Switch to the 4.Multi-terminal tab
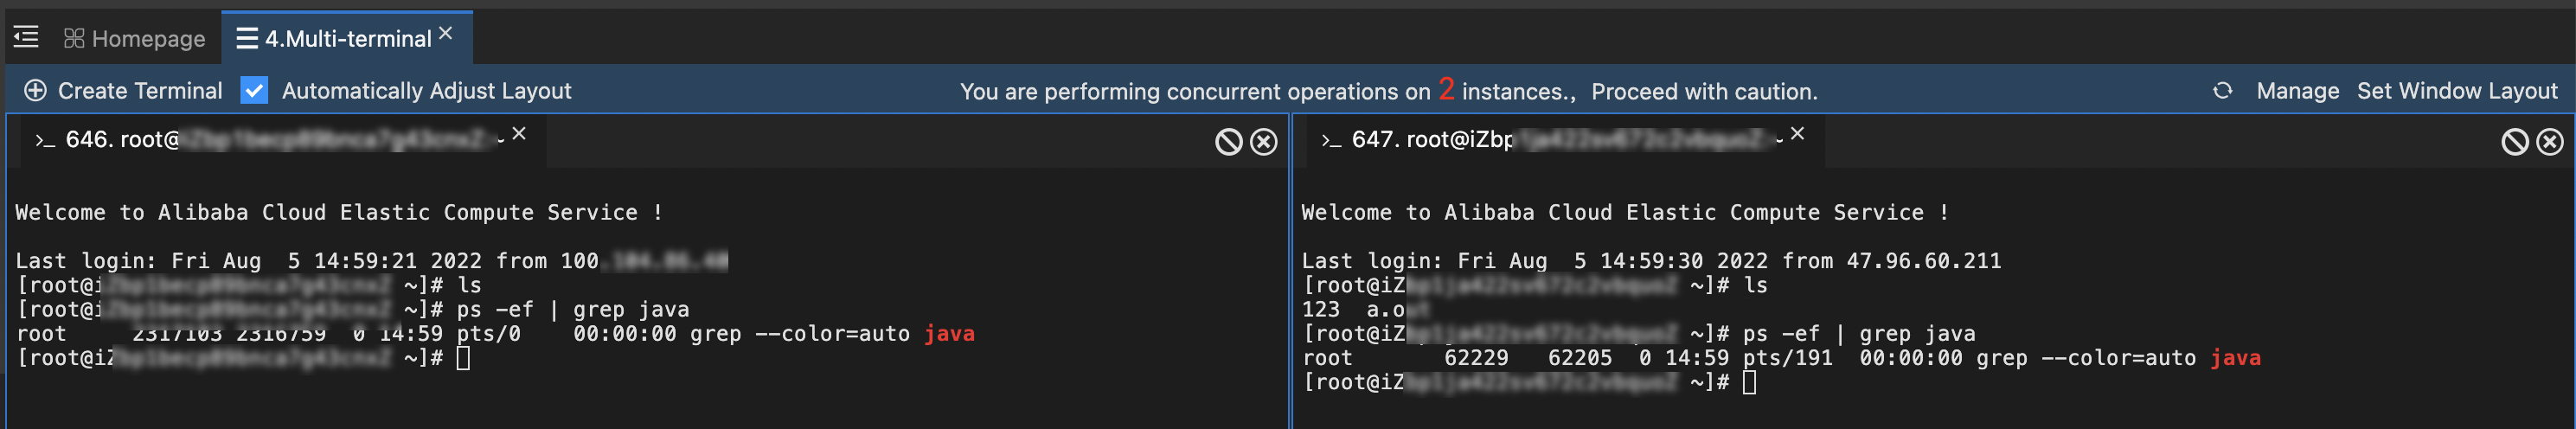This screenshot has width=2576, height=429. tap(333, 38)
